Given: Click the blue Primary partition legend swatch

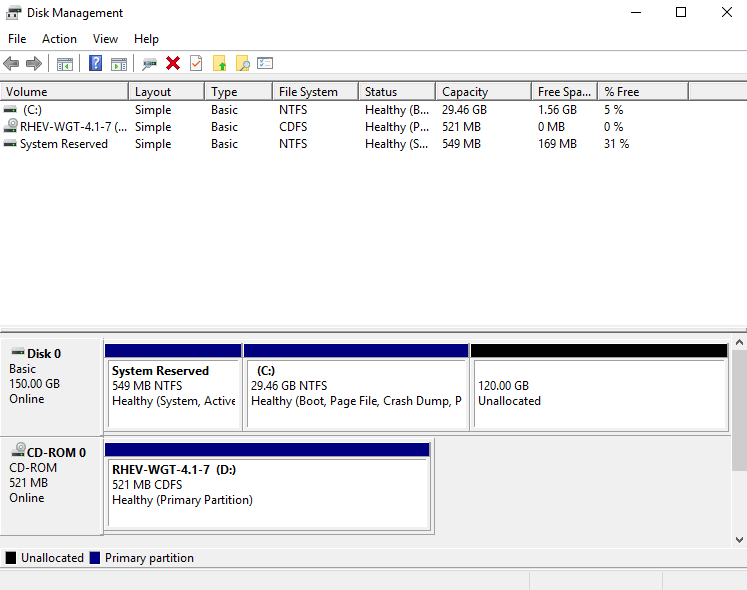Looking at the screenshot, I should [x=95, y=558].
